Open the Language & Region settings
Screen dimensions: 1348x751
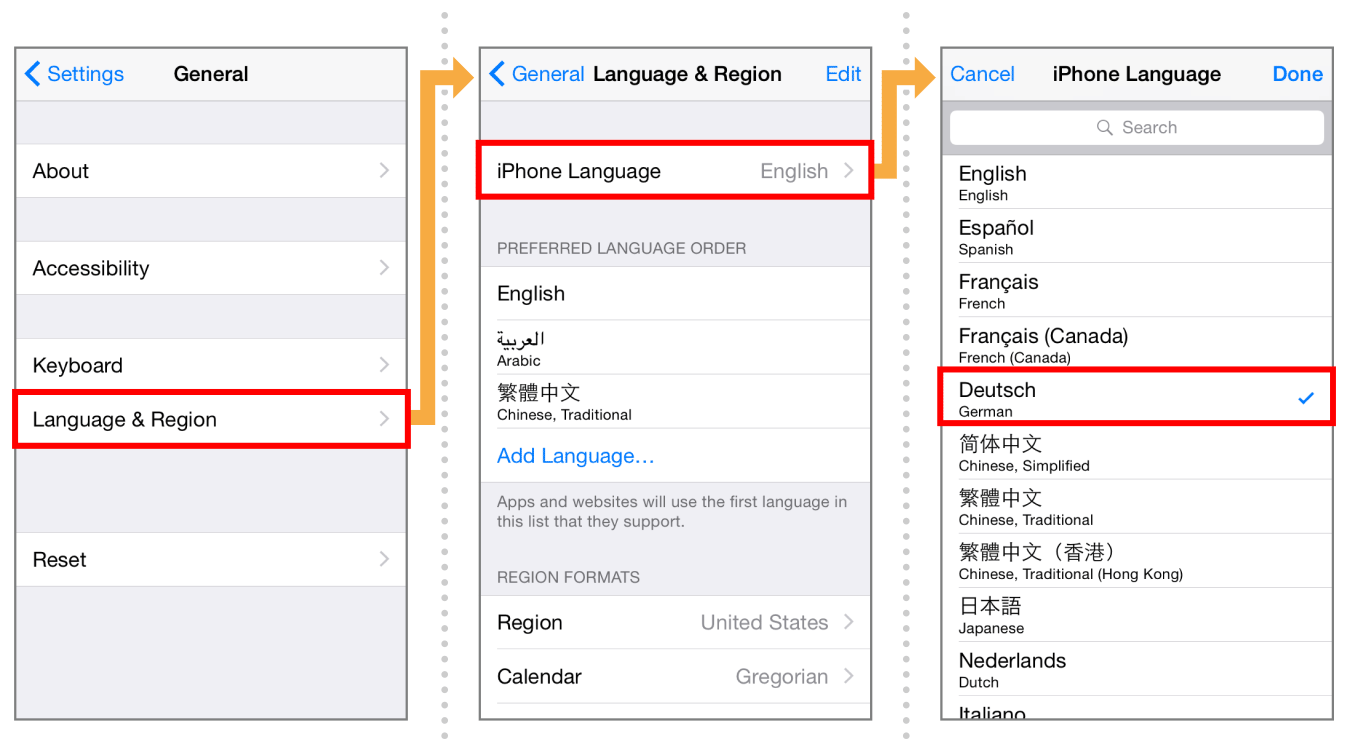point(210,419)
